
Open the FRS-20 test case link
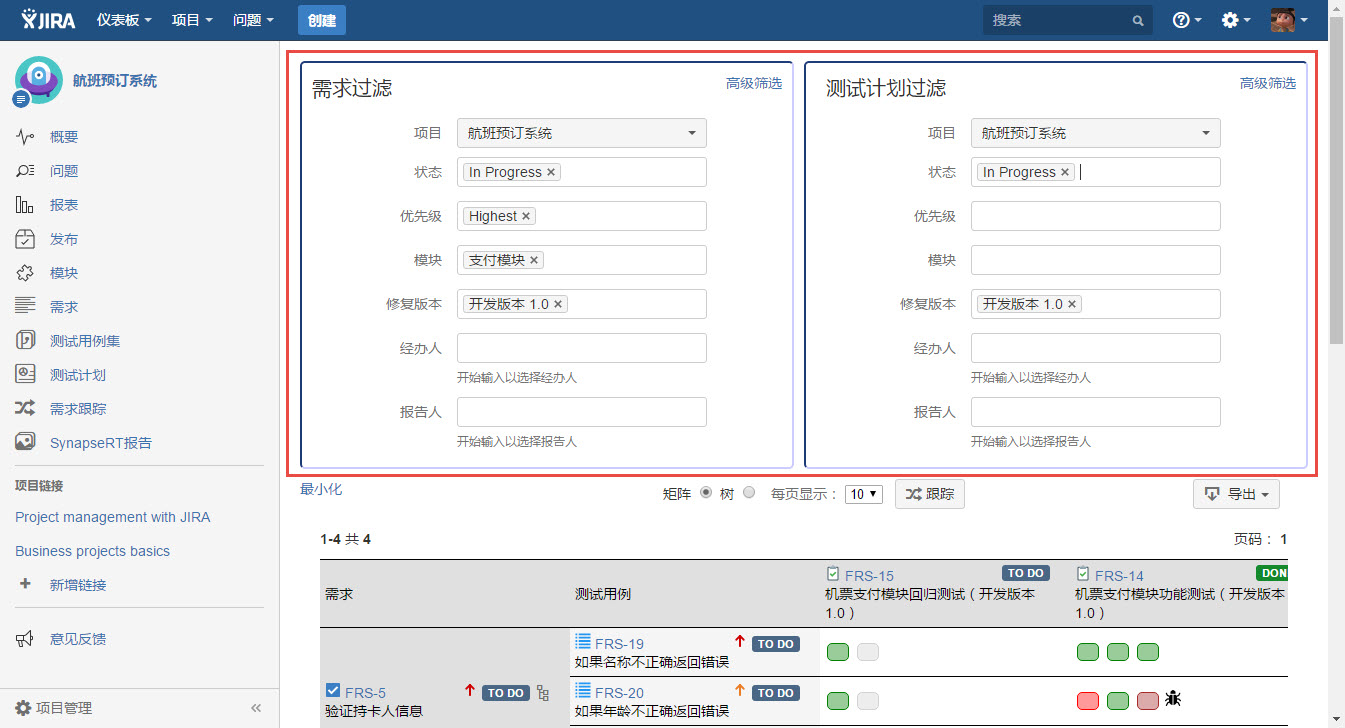click(619, 693)
